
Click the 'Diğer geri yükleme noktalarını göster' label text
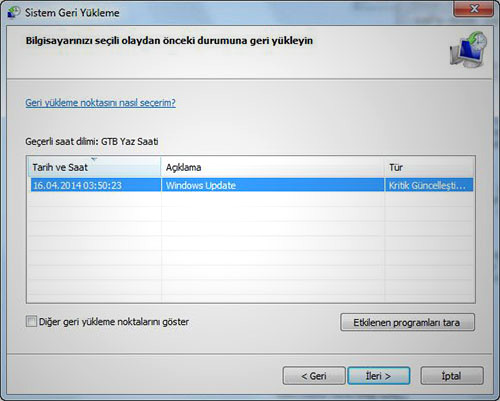click(x=114, y=322)
